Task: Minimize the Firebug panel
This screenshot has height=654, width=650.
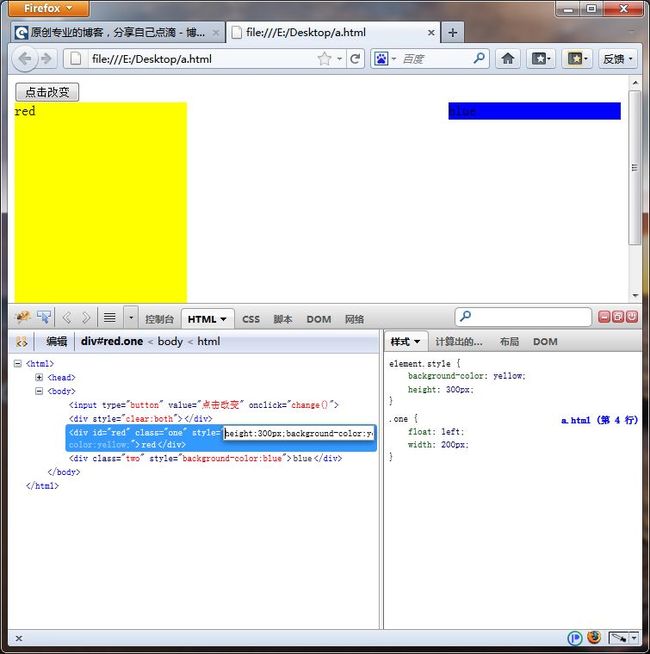Action: click(x=604, y=317)
